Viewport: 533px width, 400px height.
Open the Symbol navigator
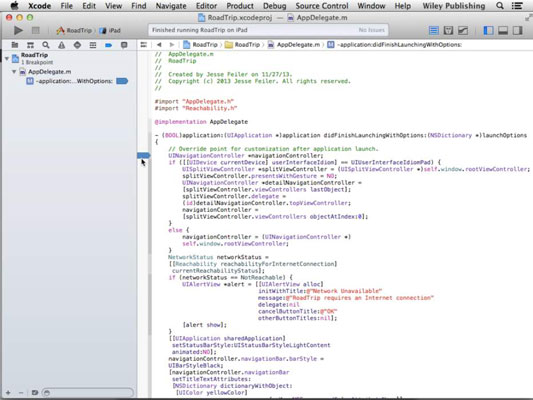click(30, 45)
